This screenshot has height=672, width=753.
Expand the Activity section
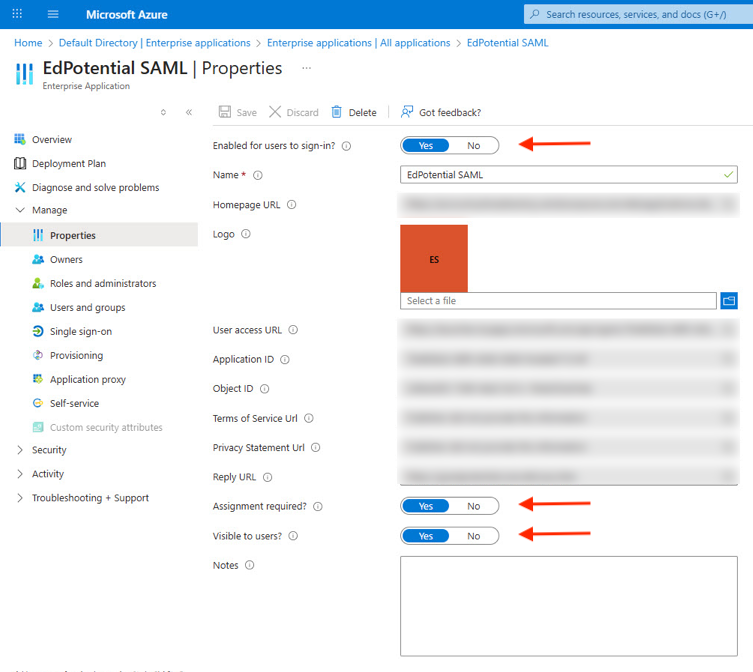(x=20, y=474)
